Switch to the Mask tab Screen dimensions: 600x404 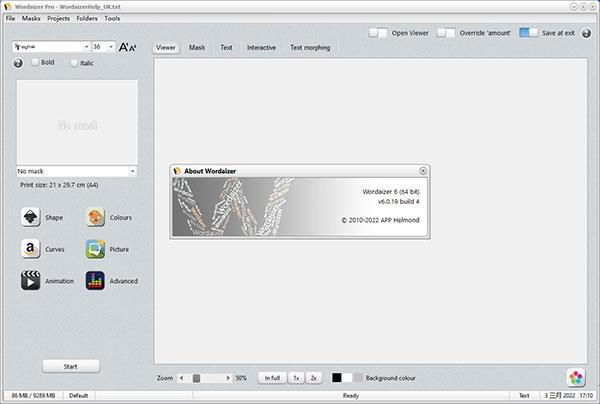(x=197, y=47)
